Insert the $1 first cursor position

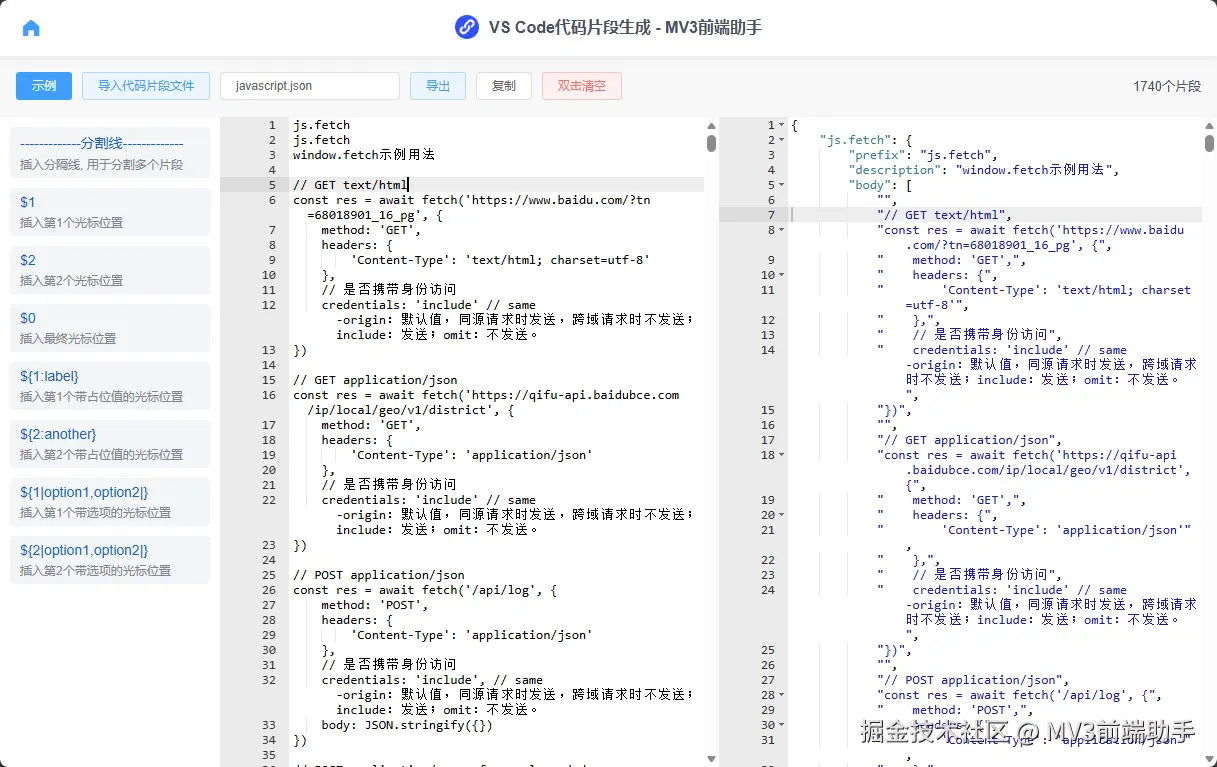coord(110,211)
